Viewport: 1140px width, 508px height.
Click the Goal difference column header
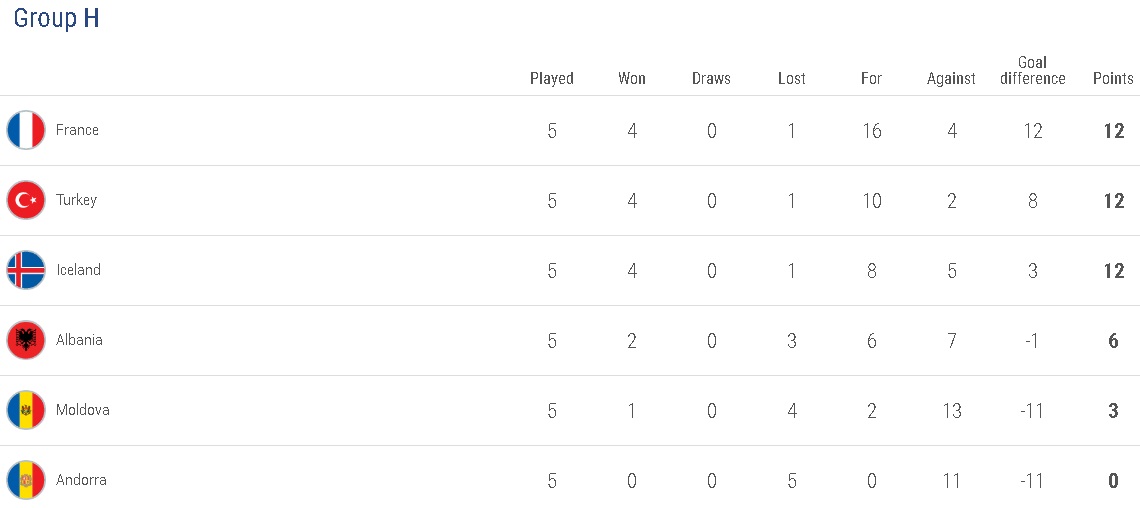(x=1033, y=70)
